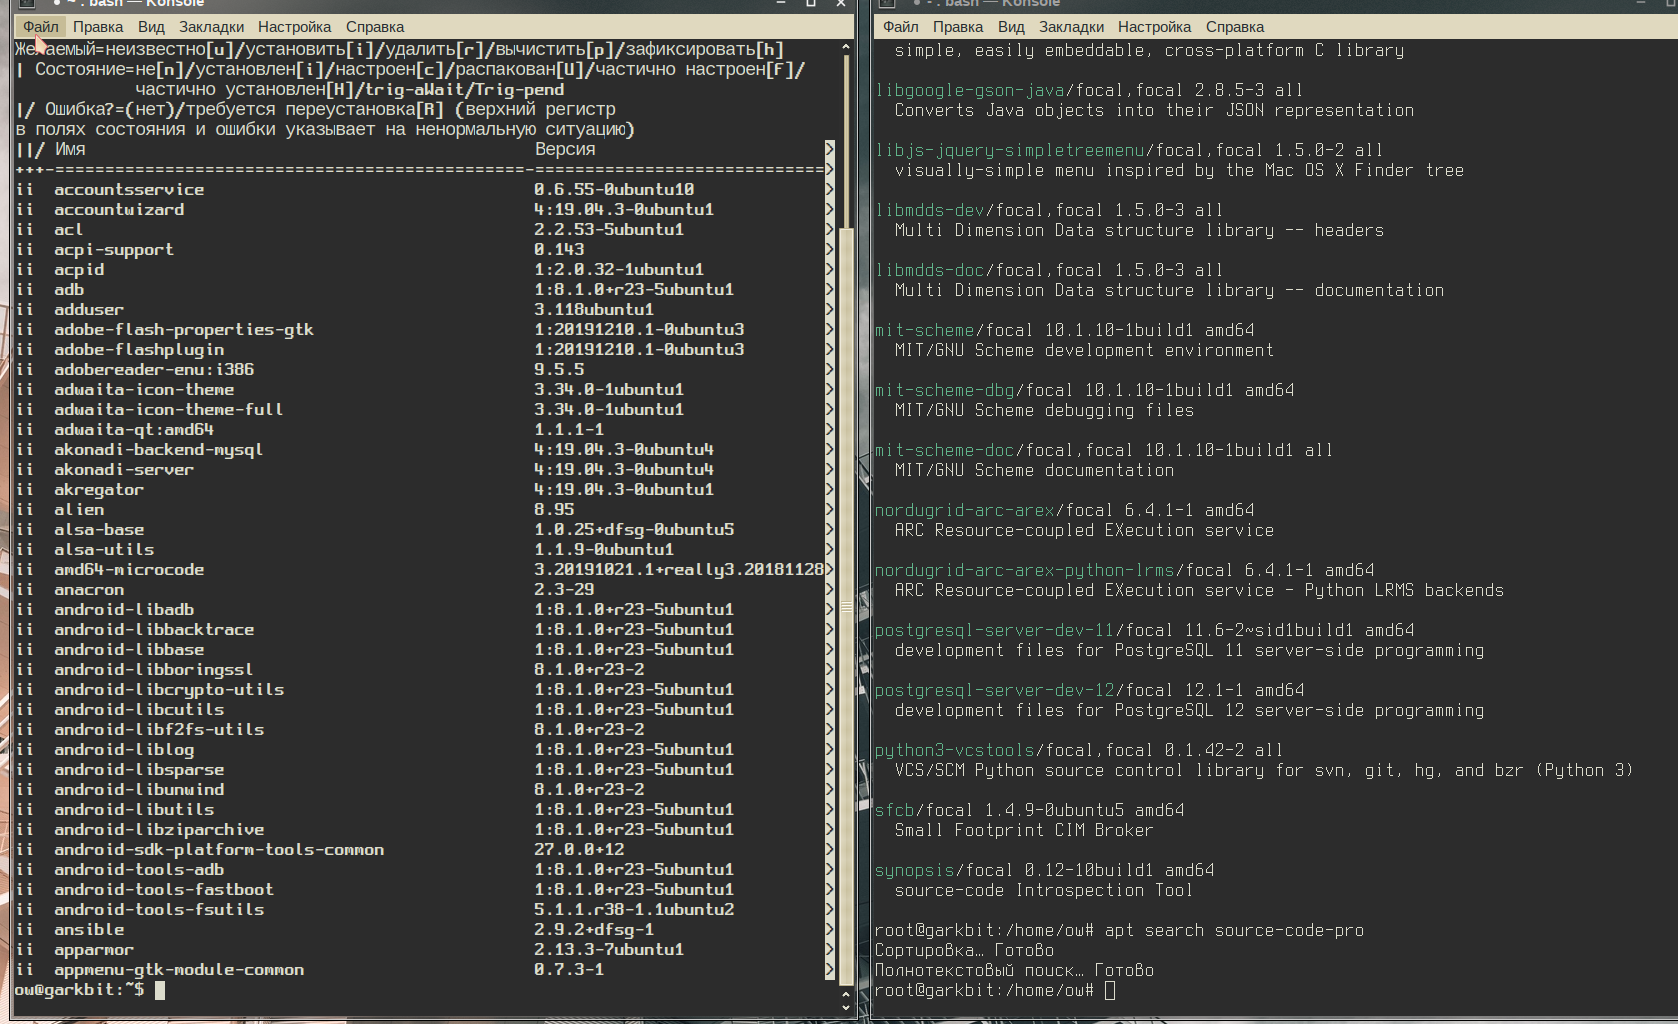The image size is (1678, 1024).
Task: Click the python3-vcstools package name
Action: pyautogui.click(x=954, y=750)
